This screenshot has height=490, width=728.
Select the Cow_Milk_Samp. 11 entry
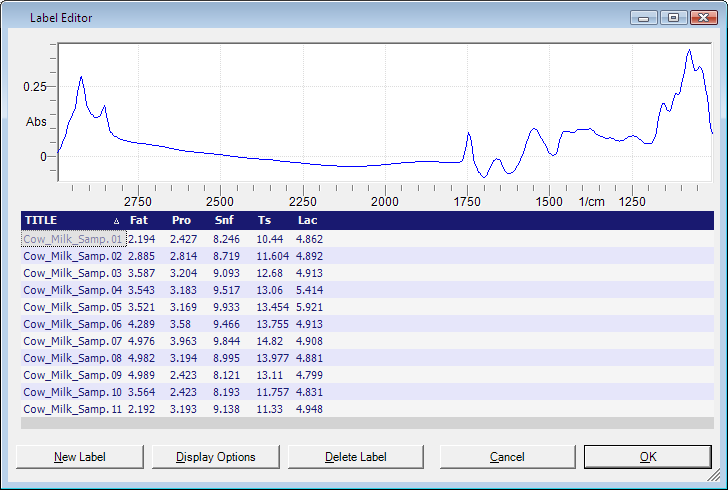(x=72, y=409)
